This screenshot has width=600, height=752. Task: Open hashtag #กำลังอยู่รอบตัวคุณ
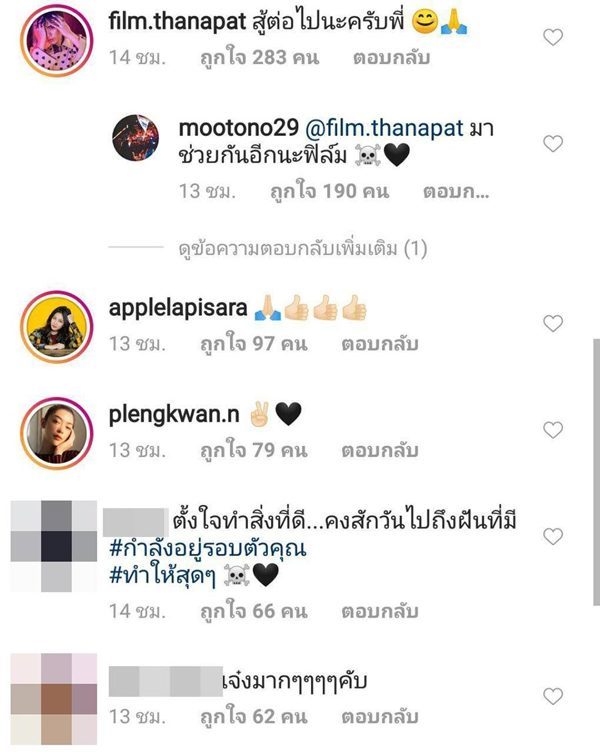[x=208, y=549]
